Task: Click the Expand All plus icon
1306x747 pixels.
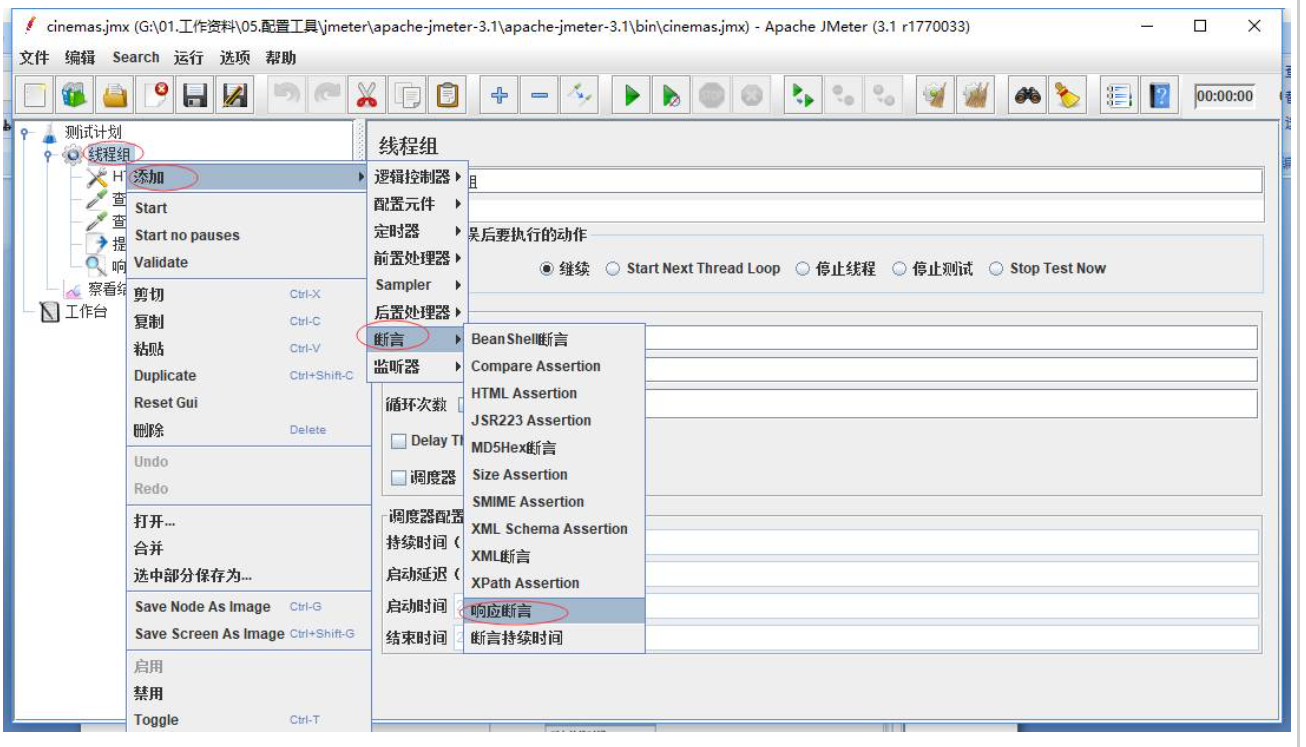Action: tap(499, 96)
